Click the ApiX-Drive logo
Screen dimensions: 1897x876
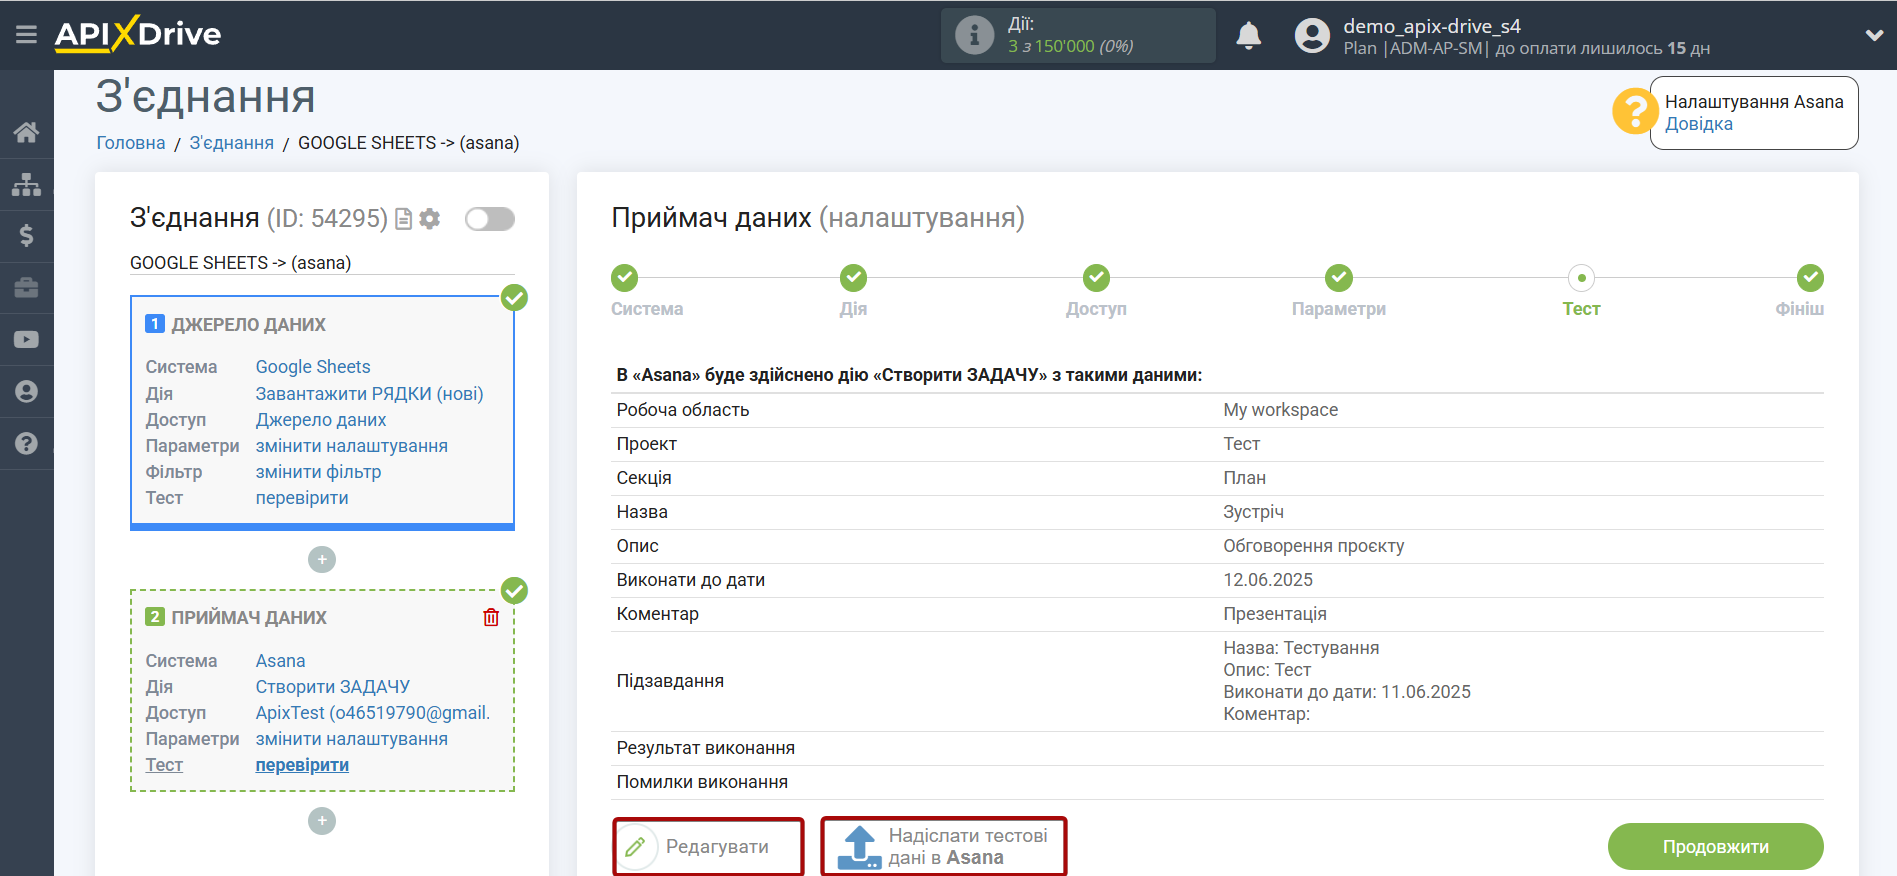tap(138, 34)
